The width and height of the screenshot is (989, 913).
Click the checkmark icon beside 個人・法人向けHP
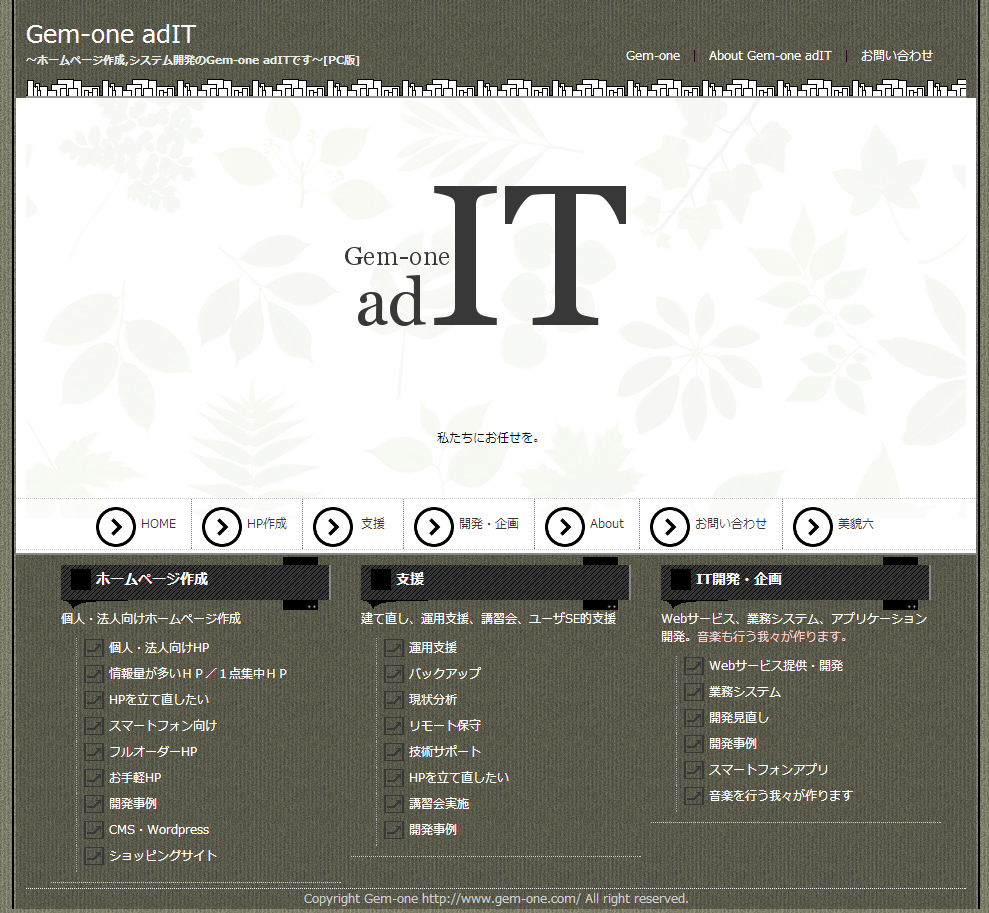[x=94, y=648]
